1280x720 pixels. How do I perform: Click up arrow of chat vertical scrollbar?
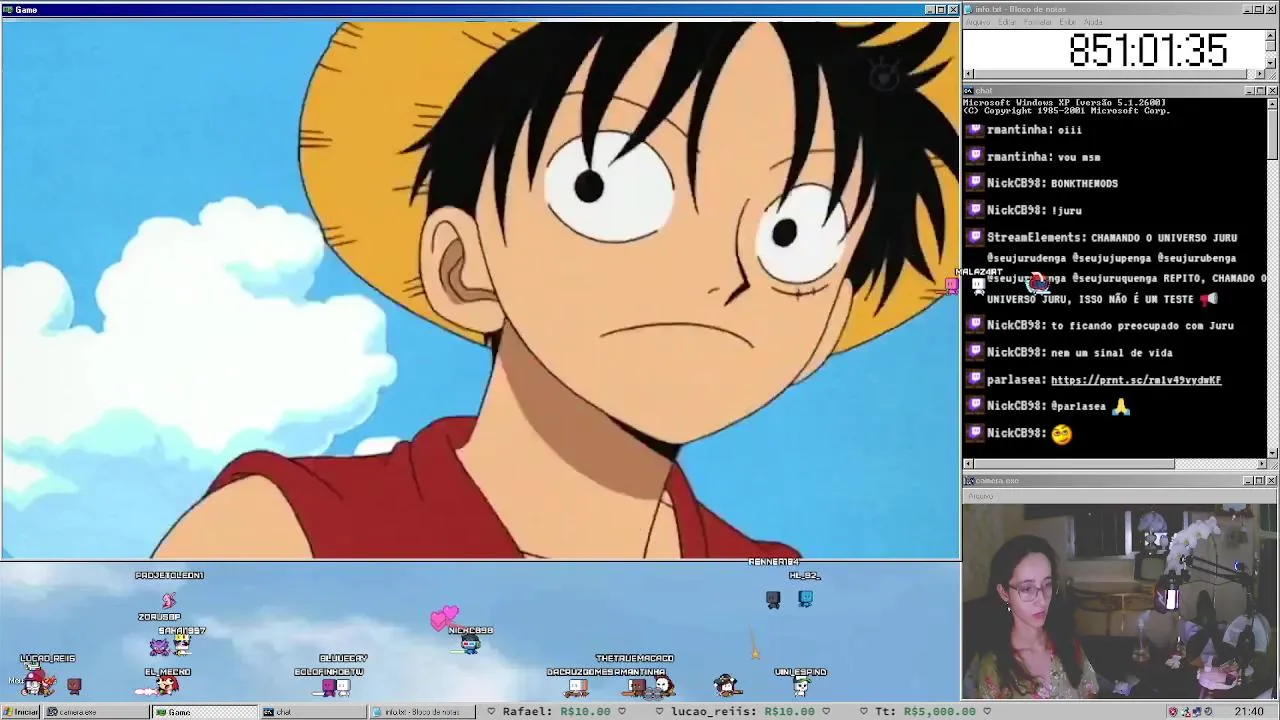click(x=1272, y=102)
